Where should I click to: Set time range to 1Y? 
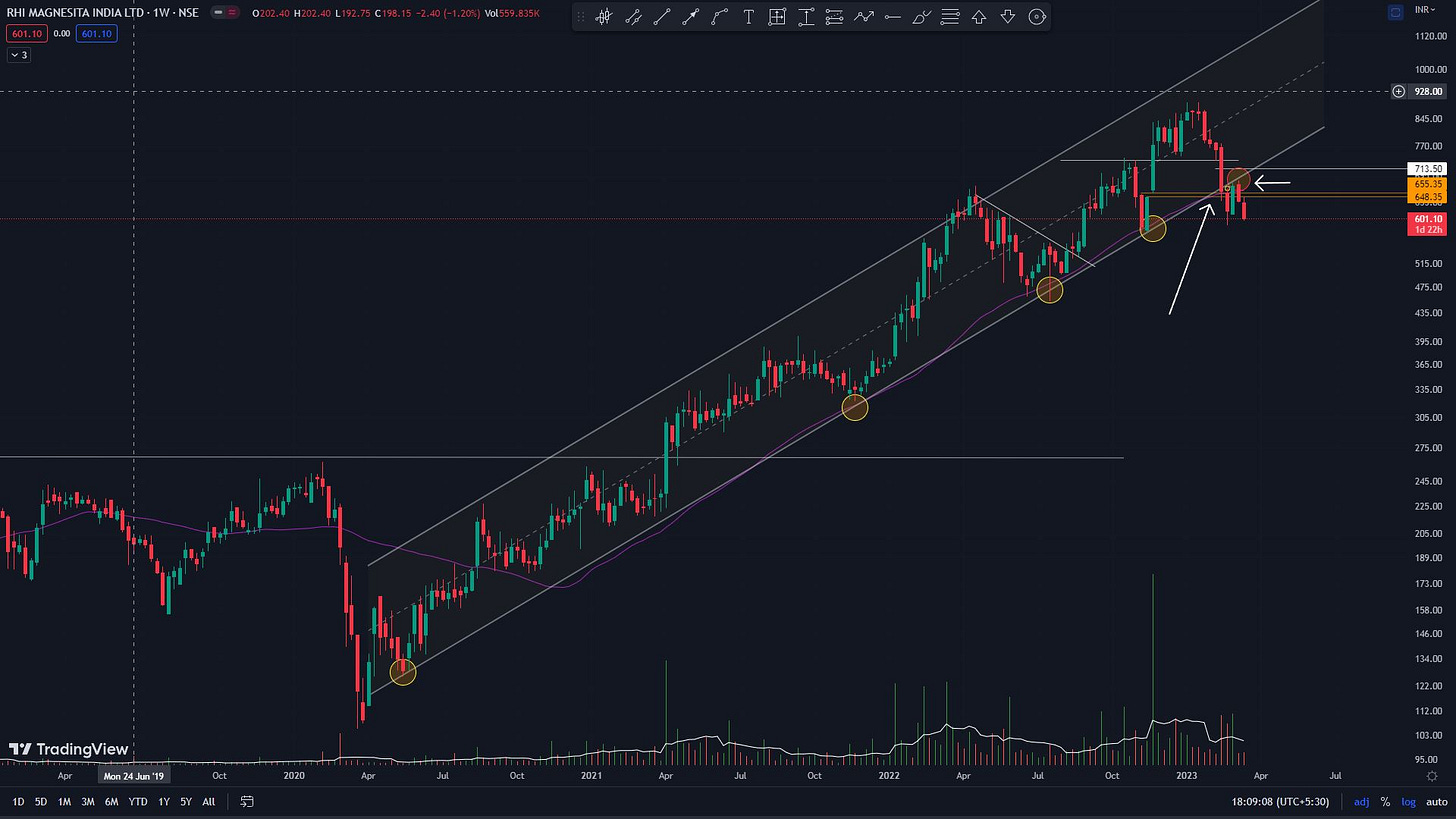164,801
